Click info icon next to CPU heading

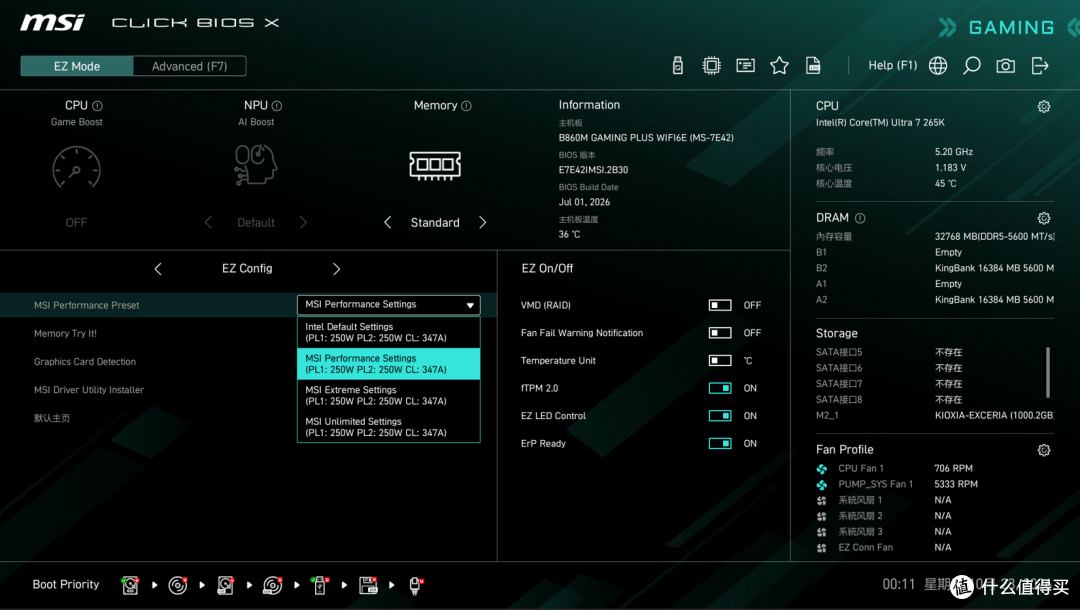97,106
